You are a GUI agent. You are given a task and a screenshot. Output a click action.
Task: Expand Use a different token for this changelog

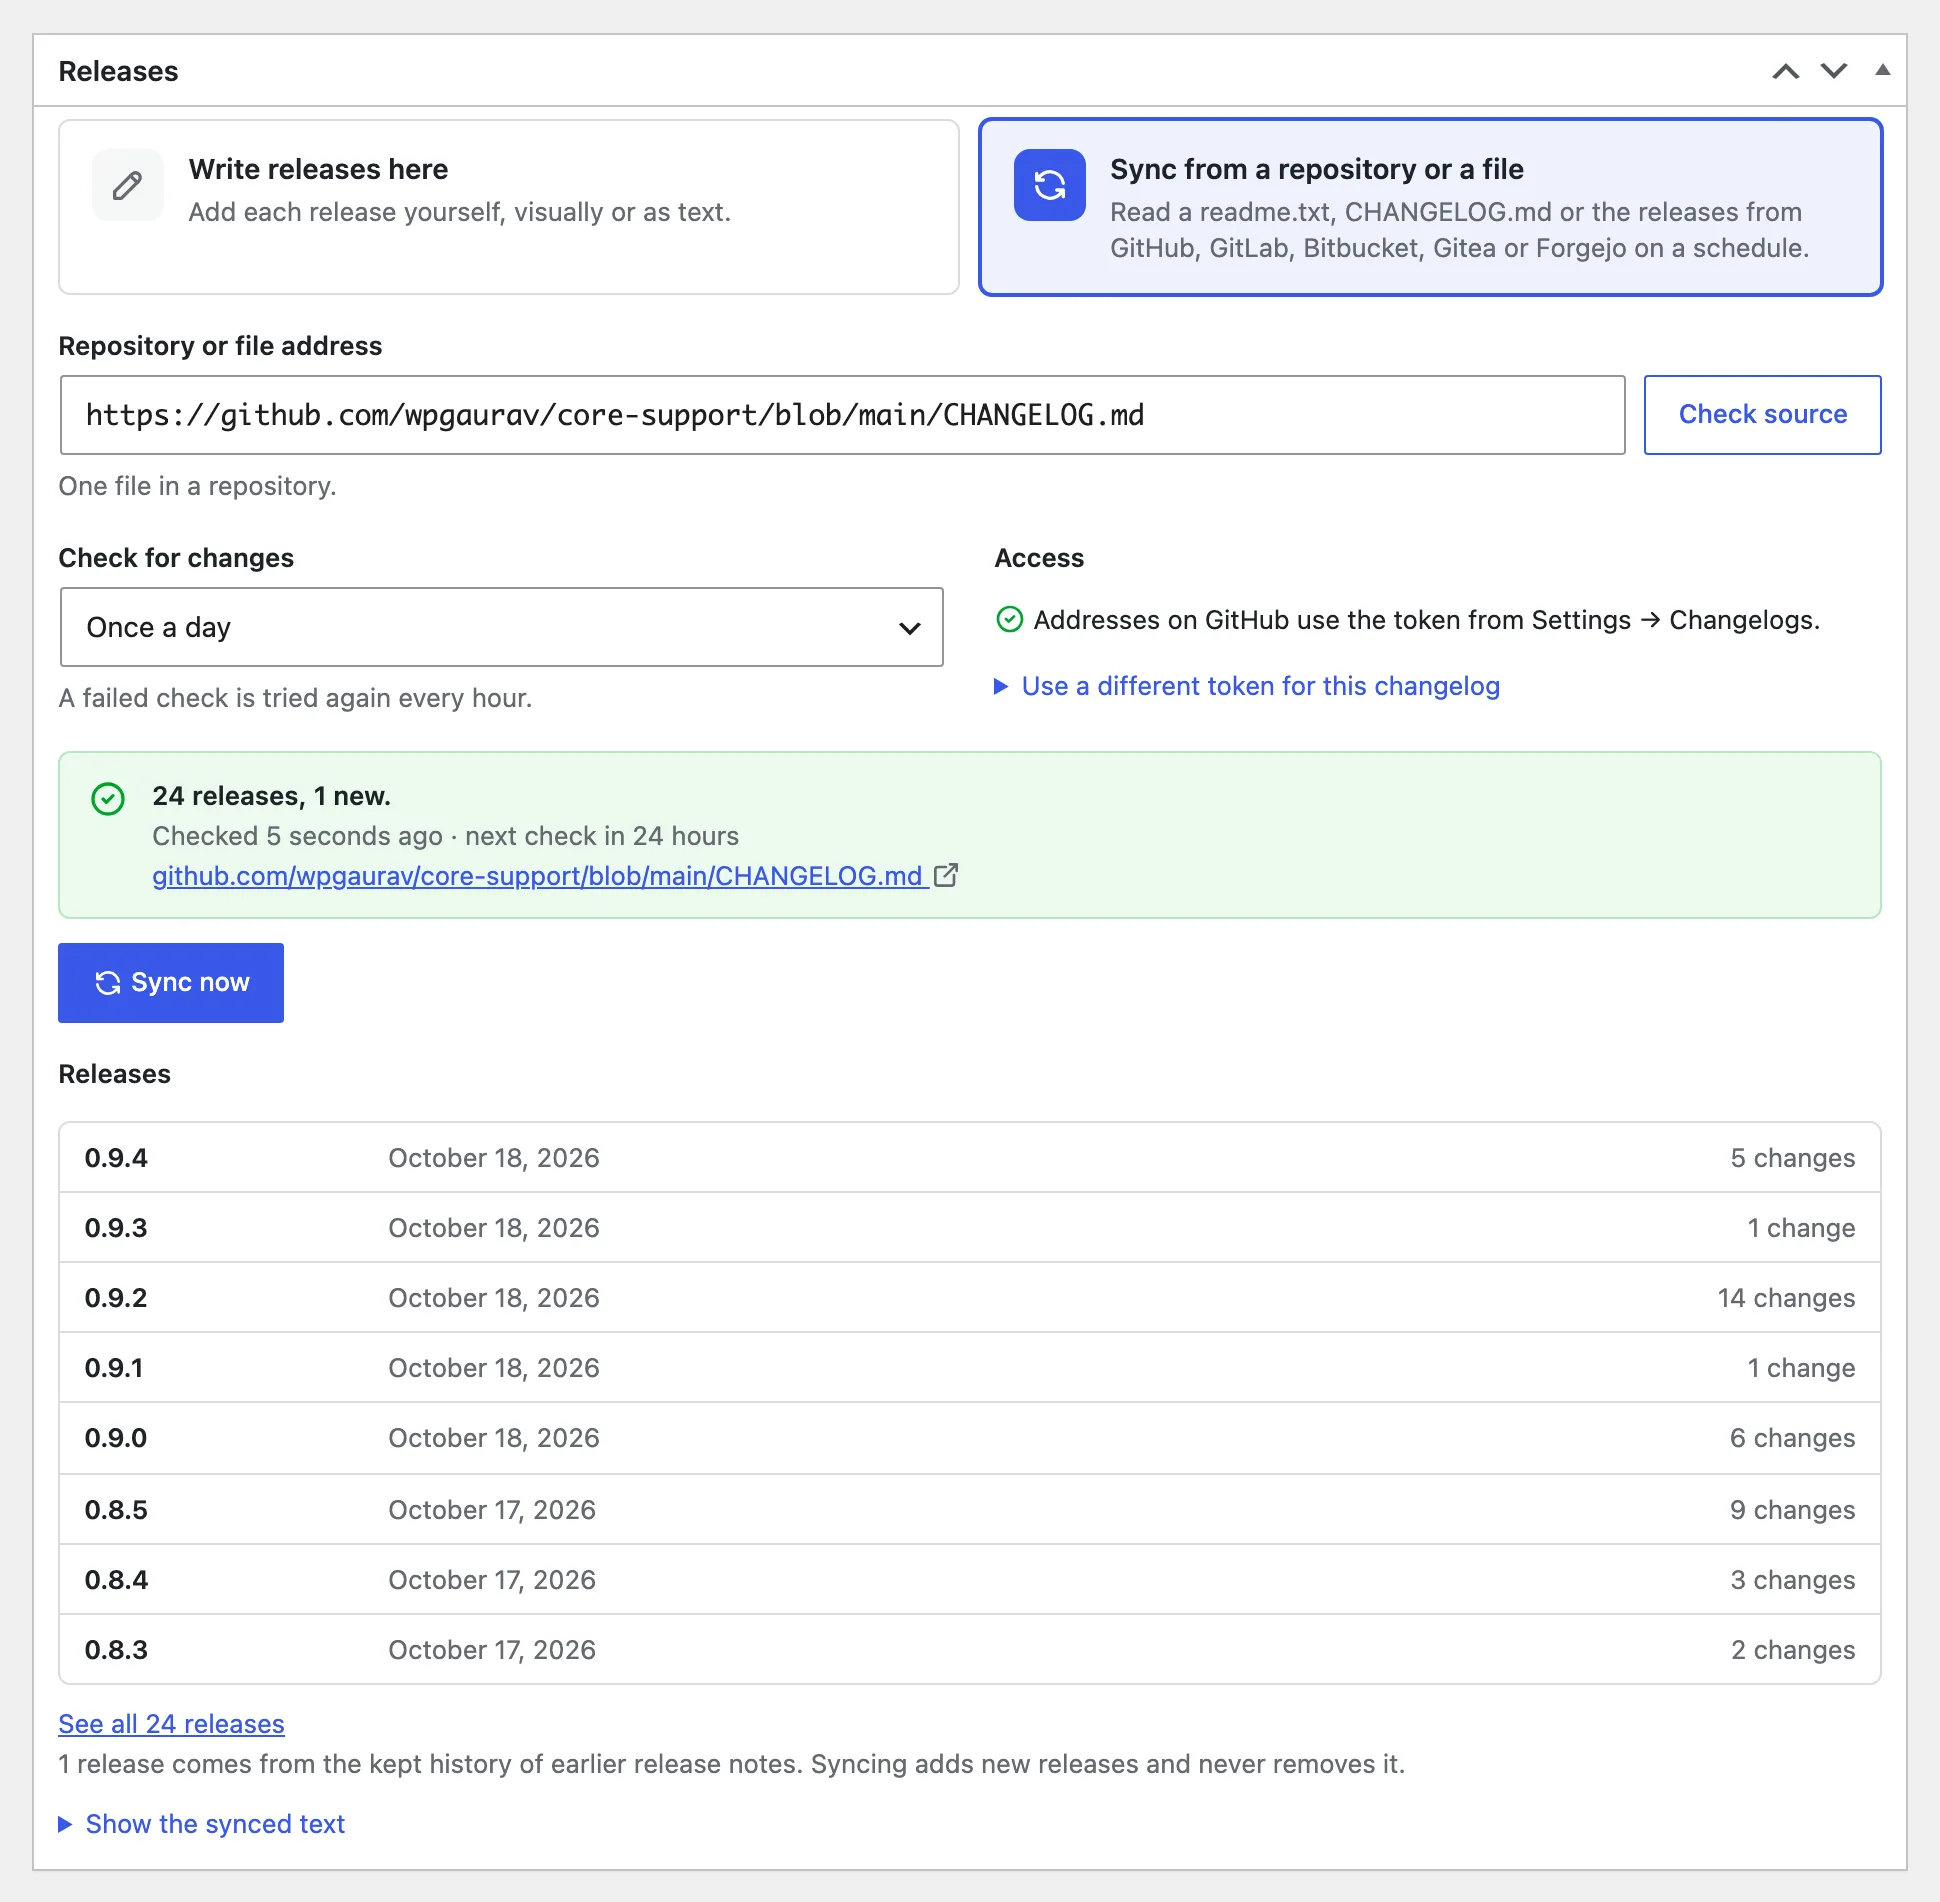coord(1247,686)
